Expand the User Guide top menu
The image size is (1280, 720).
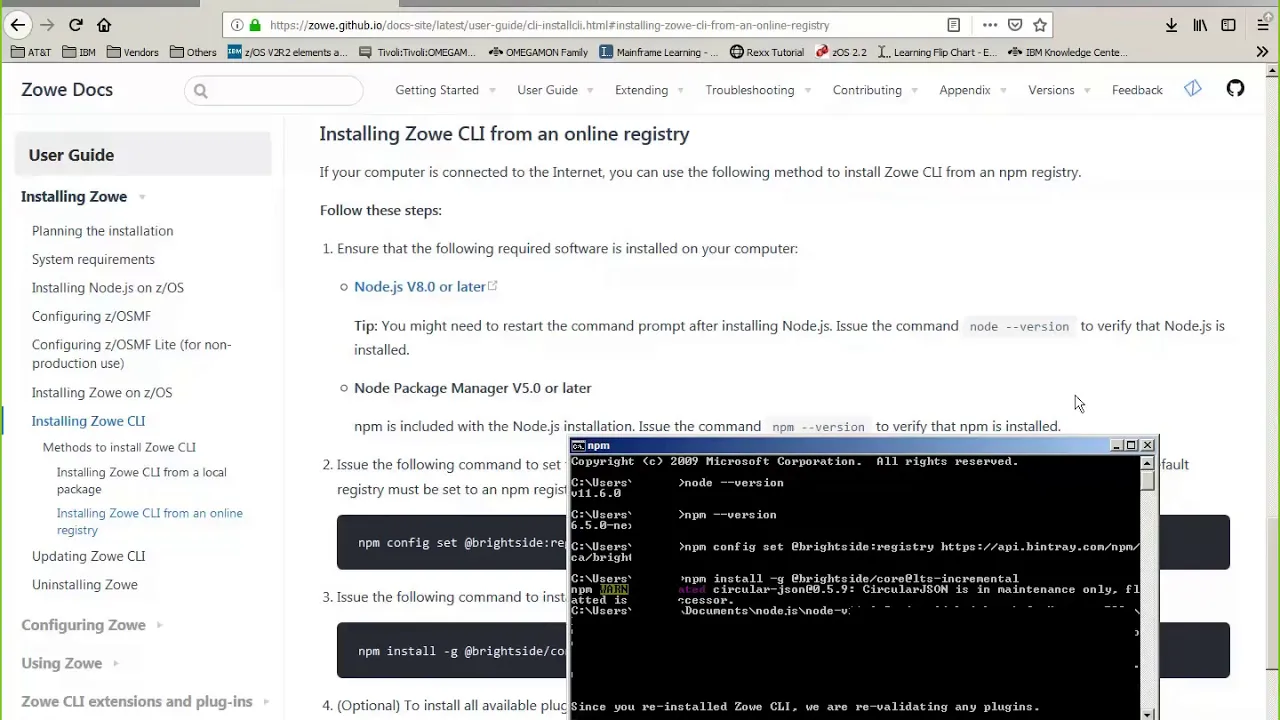click(555, 90)
